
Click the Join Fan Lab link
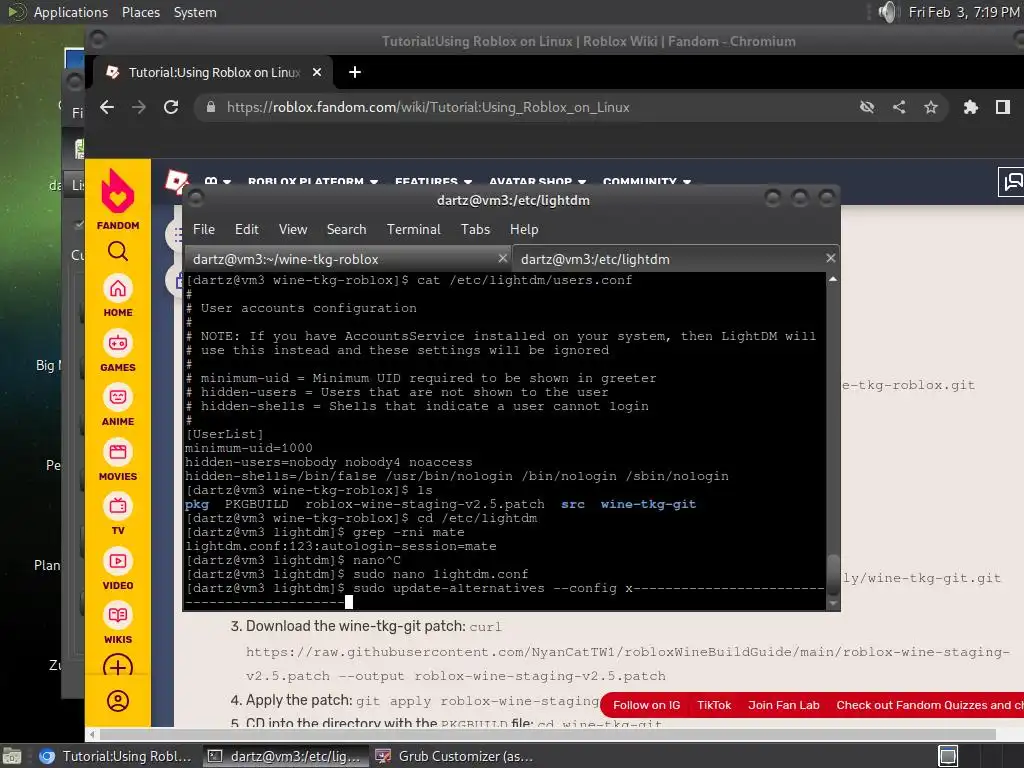coord(784,705)
